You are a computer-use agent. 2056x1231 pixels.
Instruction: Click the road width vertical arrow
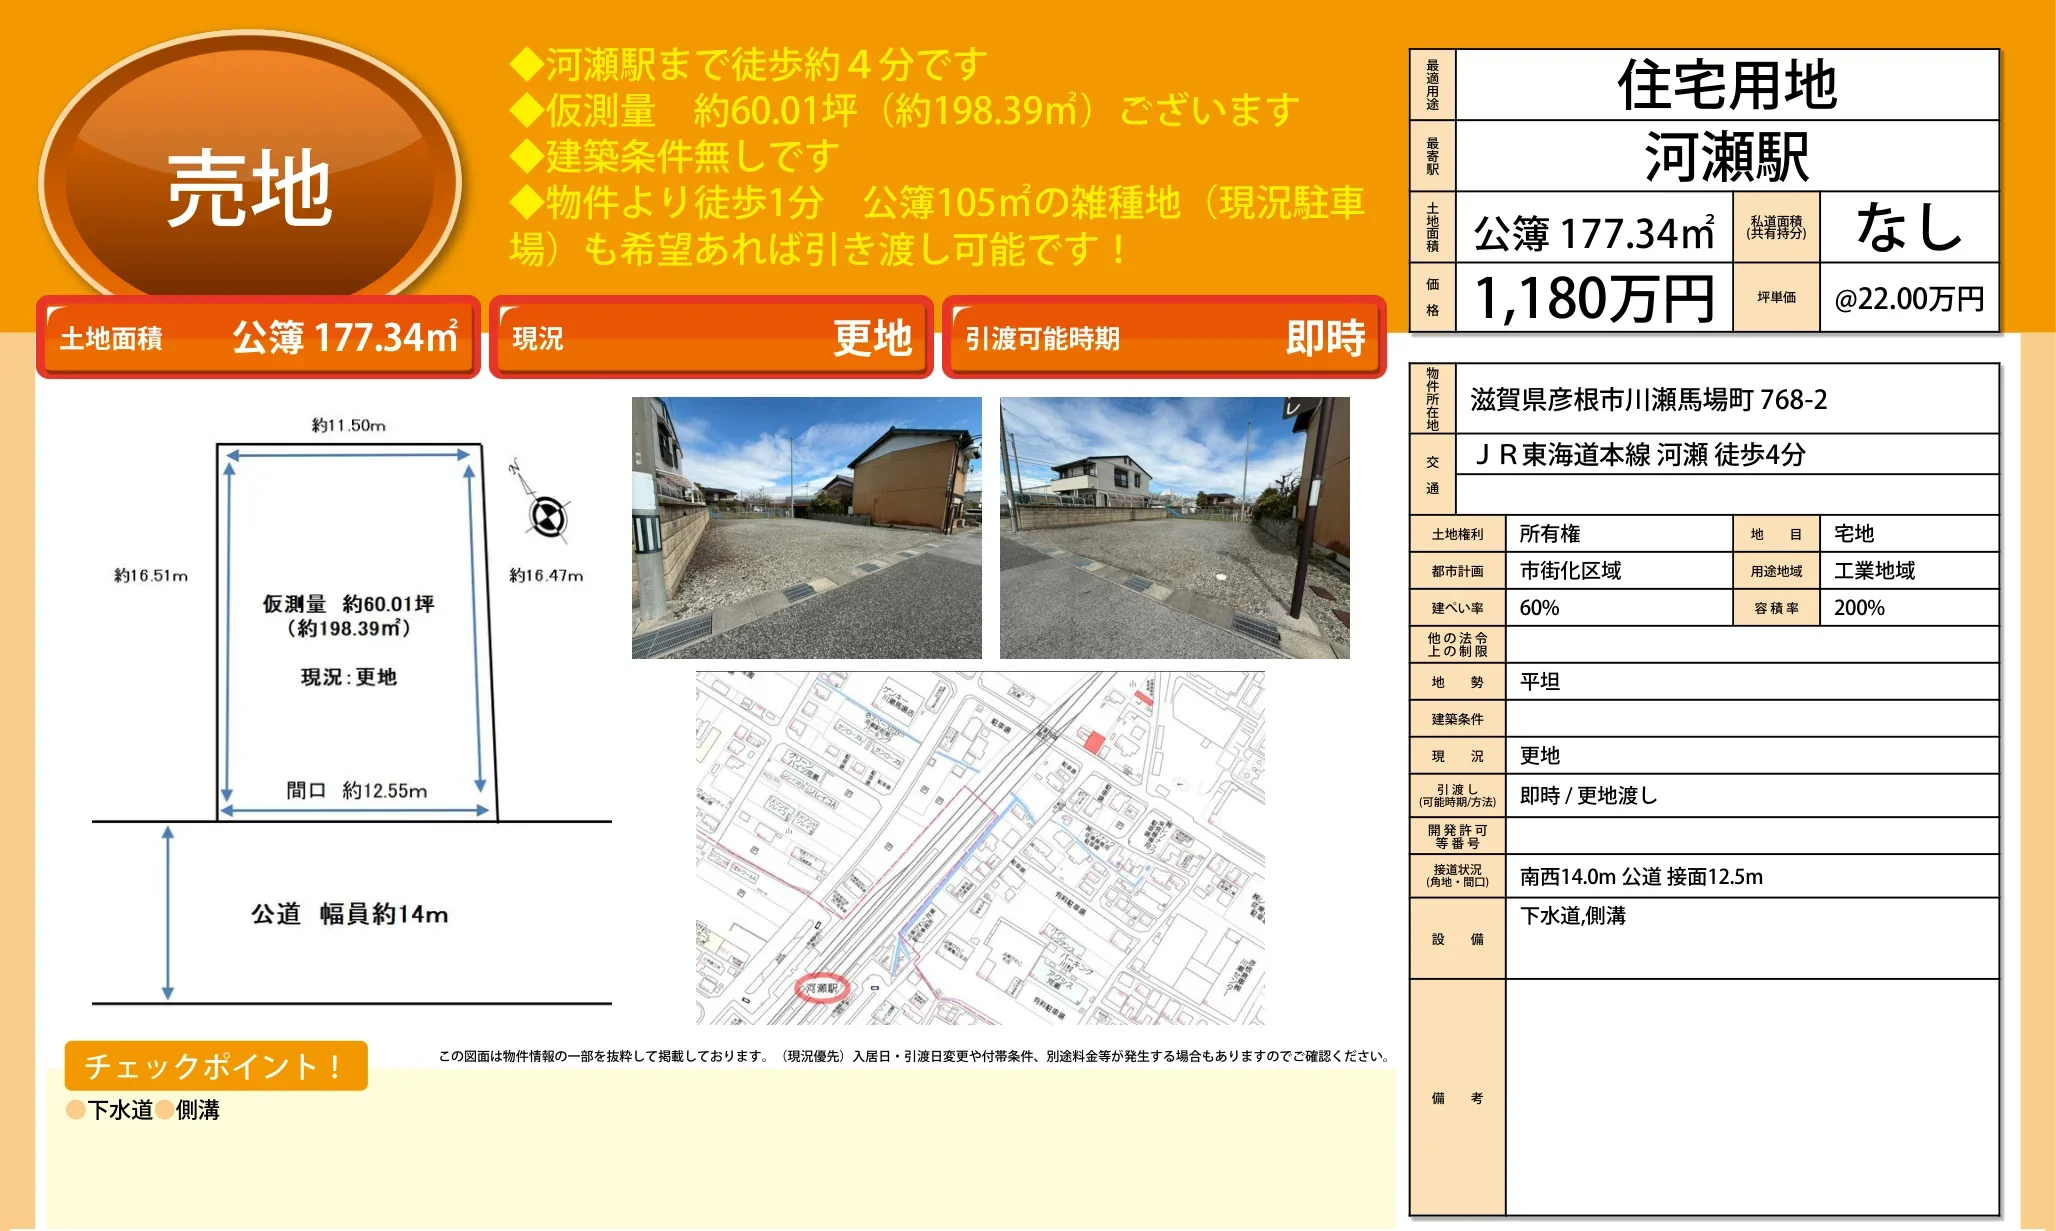point(168,912)
